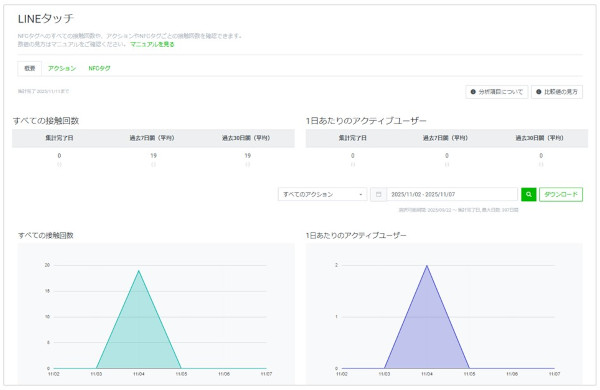
Task: Expand the すべてのアクション dropdown
Action: 323,194
